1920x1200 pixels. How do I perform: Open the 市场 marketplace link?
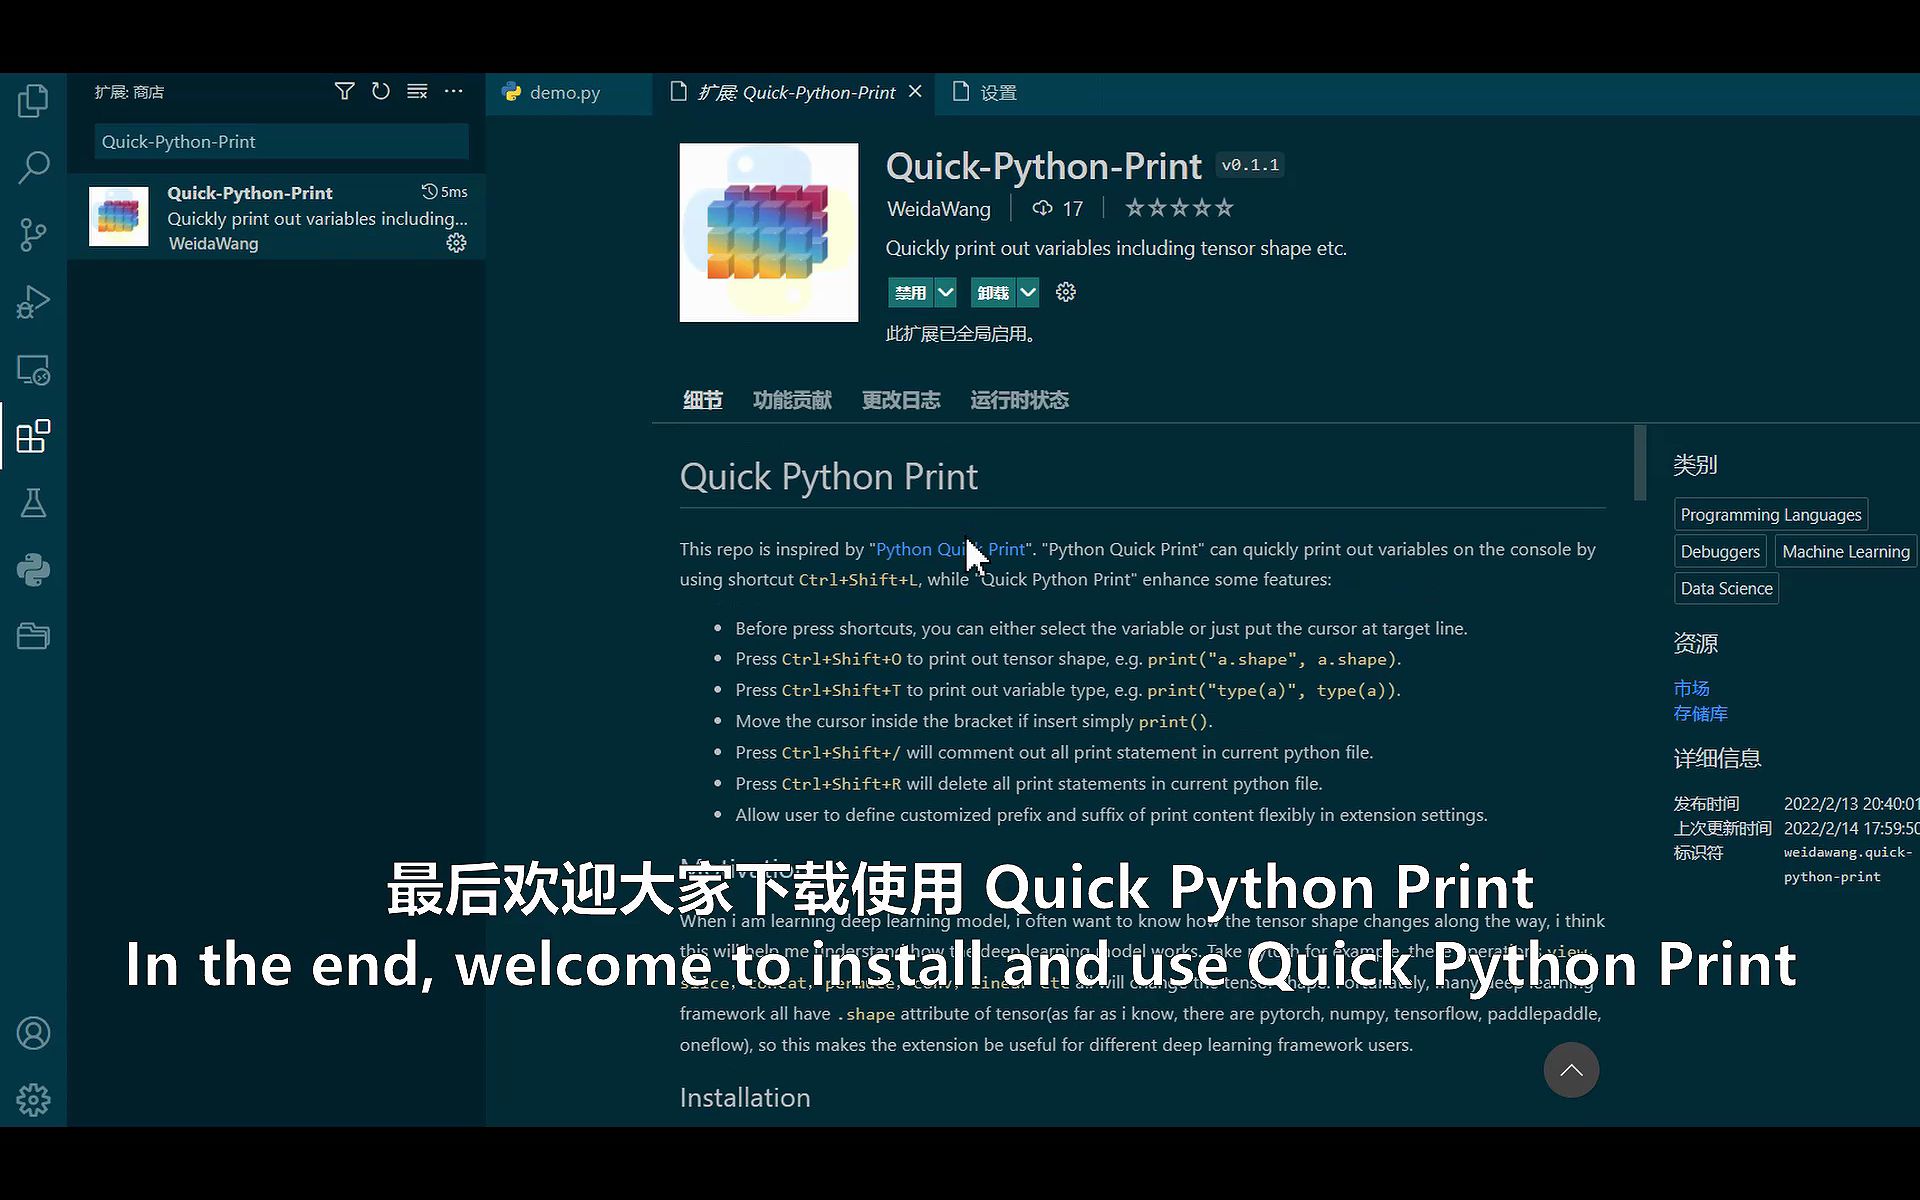1691,688
